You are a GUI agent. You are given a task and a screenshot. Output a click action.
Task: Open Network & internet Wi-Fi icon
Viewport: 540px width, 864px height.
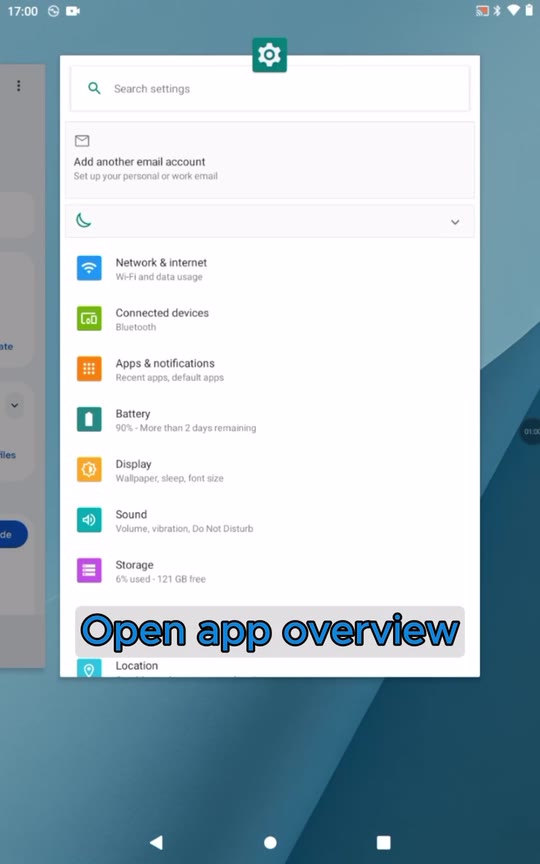point(89,268)
